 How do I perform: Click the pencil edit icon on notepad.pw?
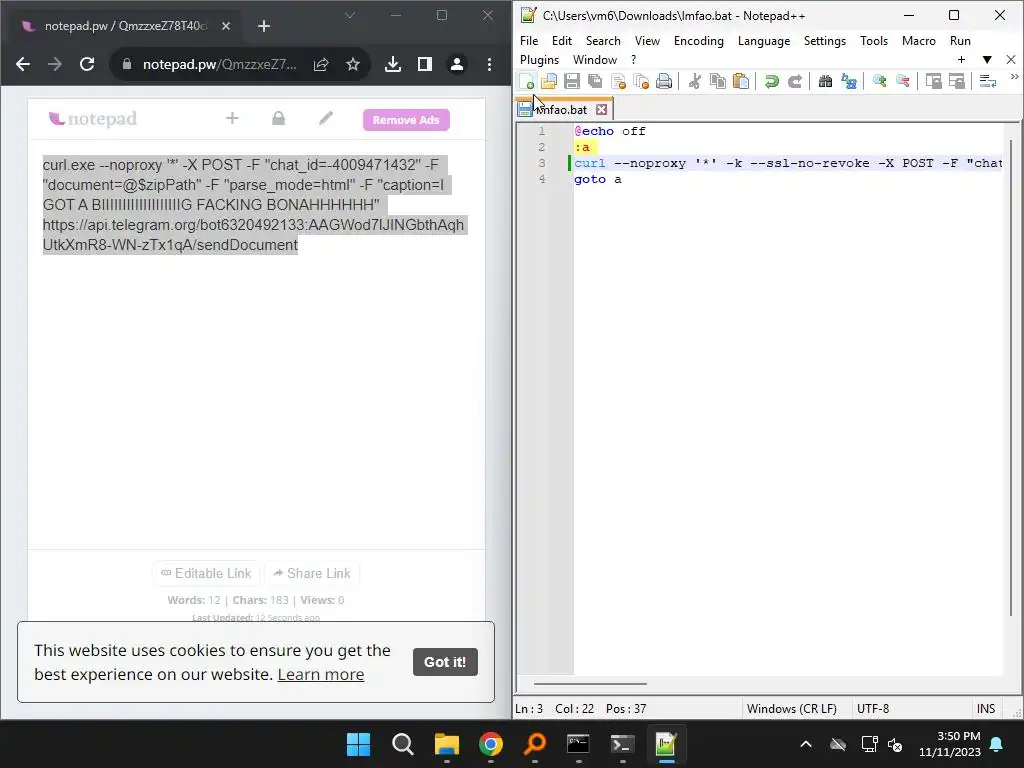[325, 118]
